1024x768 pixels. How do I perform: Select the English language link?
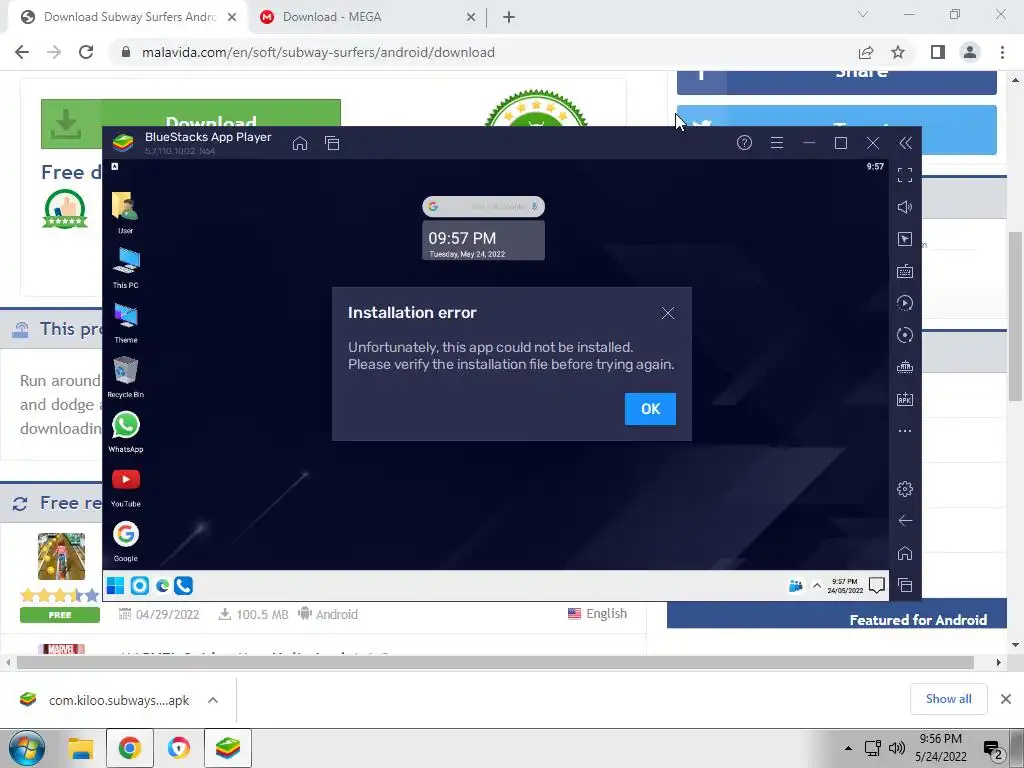[x=597, y=613]
